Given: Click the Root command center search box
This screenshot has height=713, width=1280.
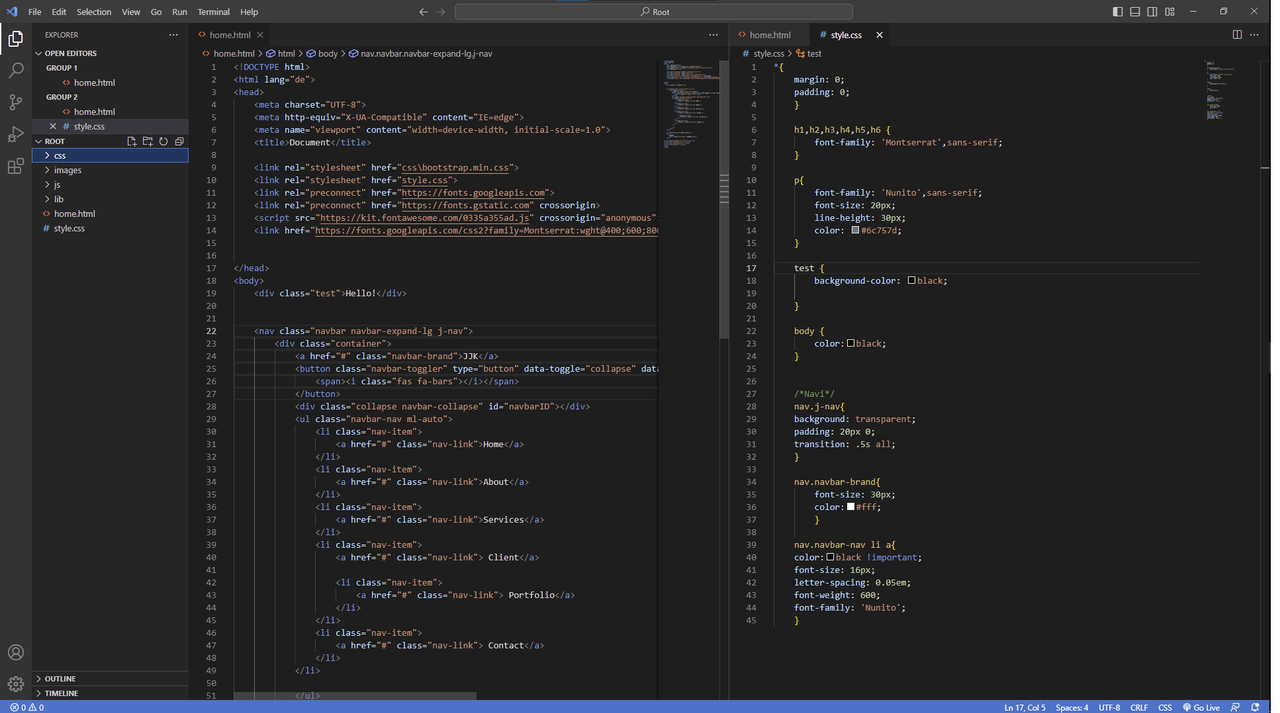Looking at the screenshot, I should [x=655, y=12].
